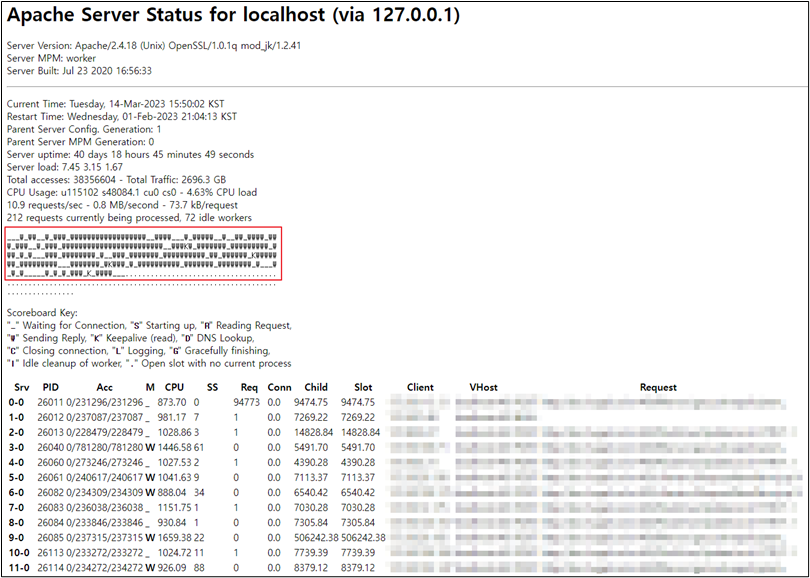Click 'Parent Server MPM Generation: 0' text
This screenshot has width=810, height=578.
(80, 142)
